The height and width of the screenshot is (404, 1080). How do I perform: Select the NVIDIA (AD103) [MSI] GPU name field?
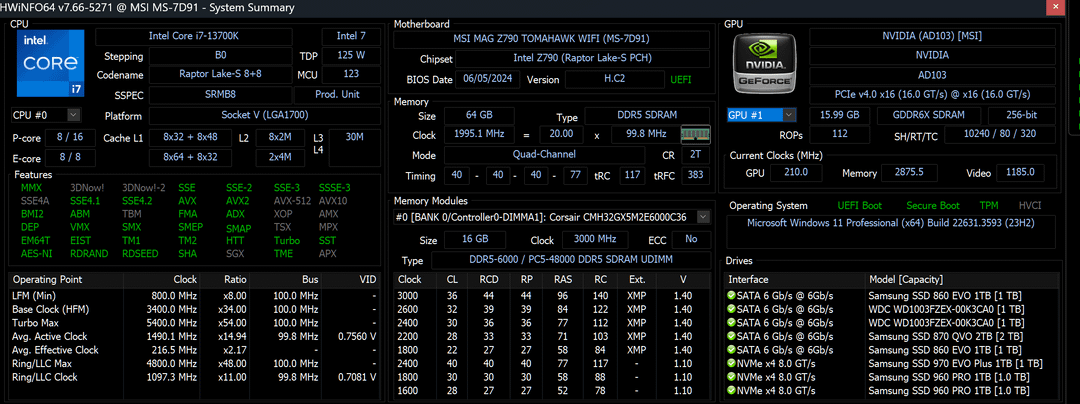pos(931,36)
